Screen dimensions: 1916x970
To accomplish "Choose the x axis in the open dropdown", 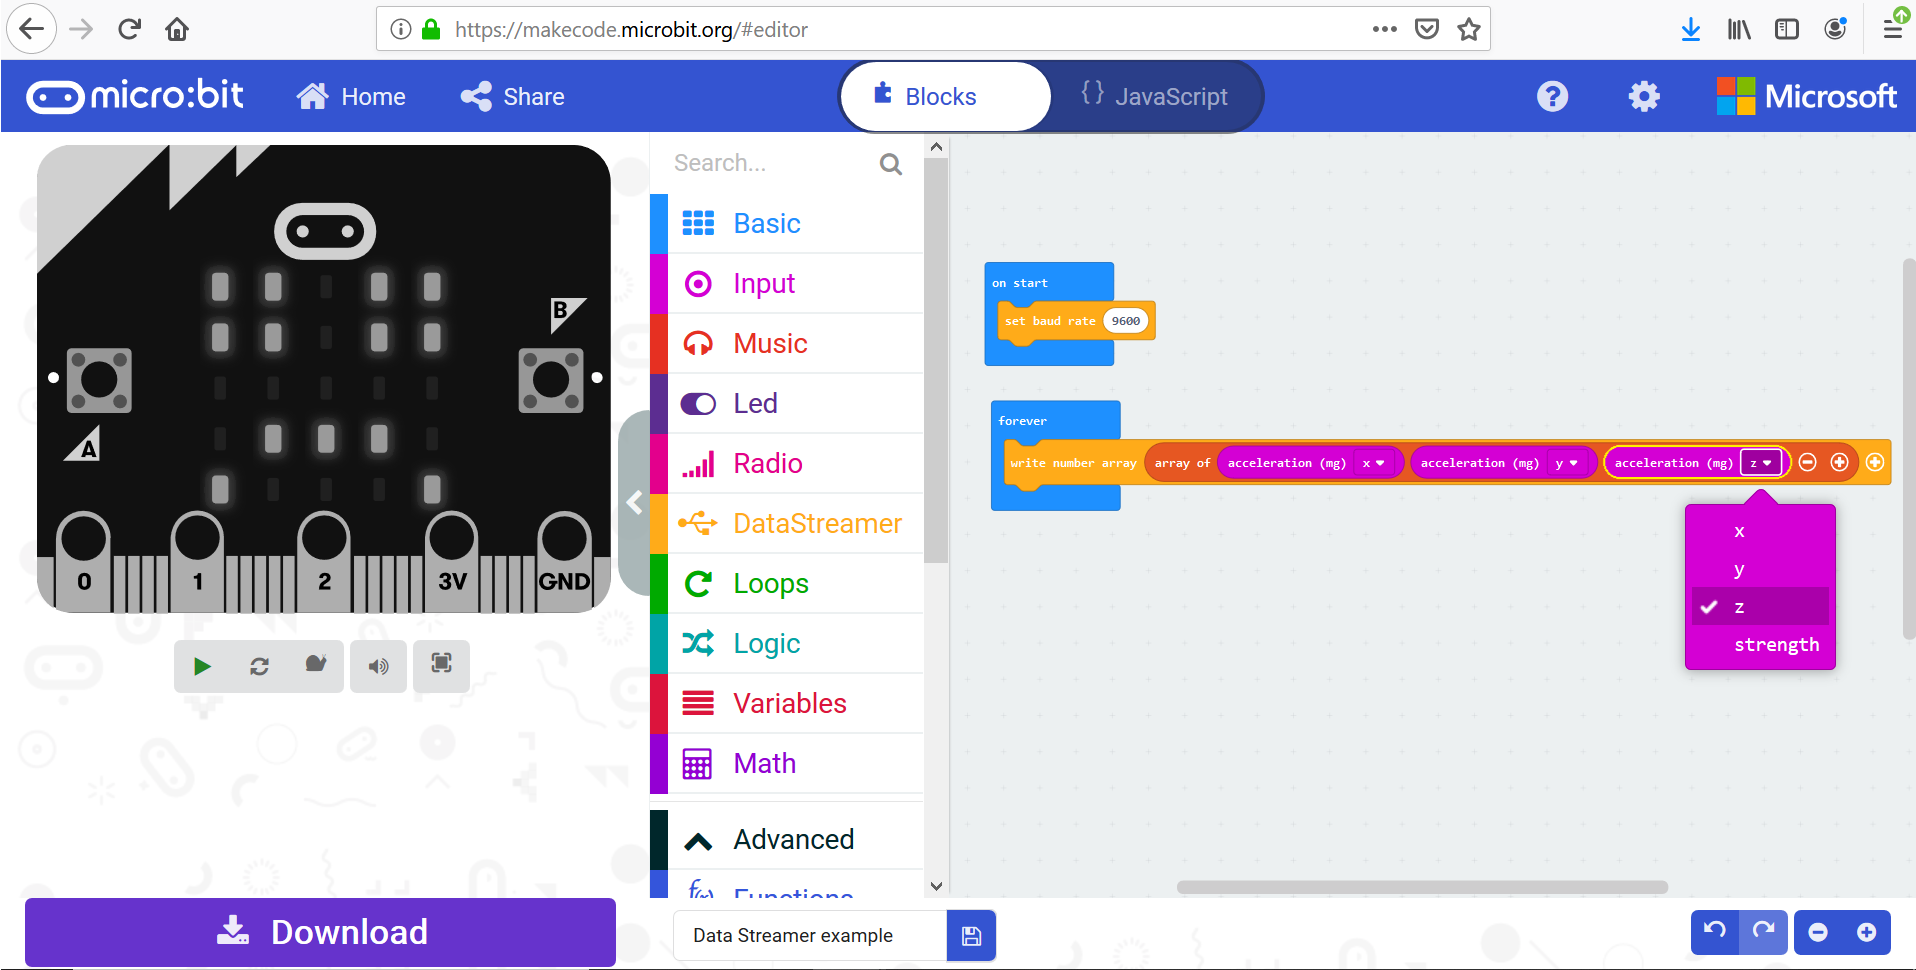I will click(x=1739, y=531).
